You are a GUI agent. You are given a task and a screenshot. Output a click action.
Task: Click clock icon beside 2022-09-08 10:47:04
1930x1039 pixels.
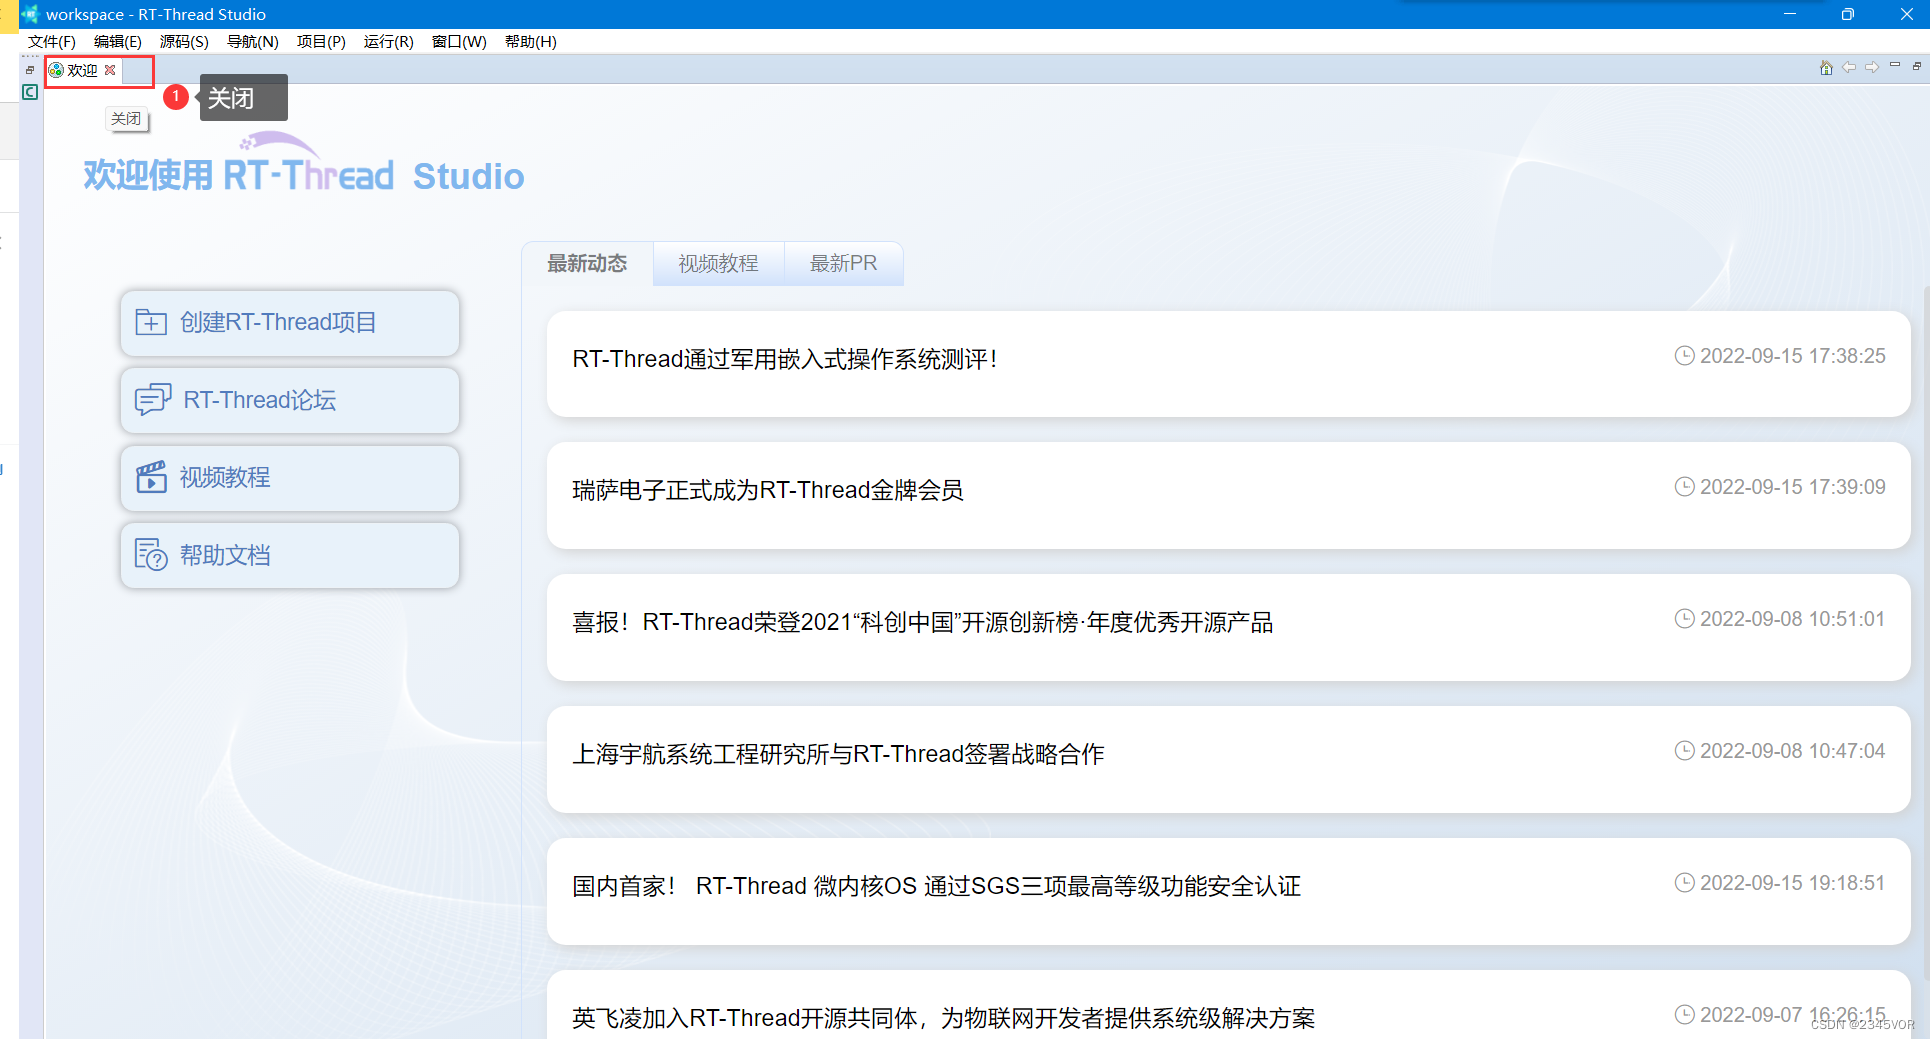coord(1684,751)
